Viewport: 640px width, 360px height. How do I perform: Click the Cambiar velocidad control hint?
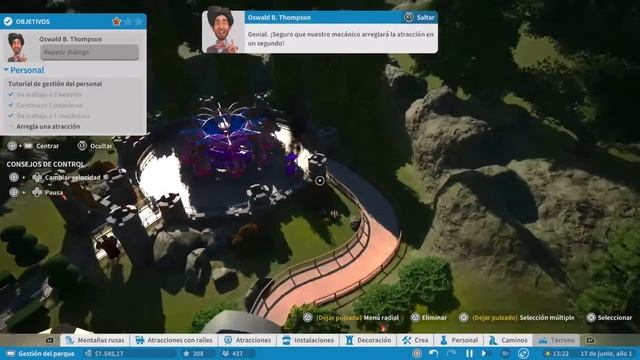point(73,178)
